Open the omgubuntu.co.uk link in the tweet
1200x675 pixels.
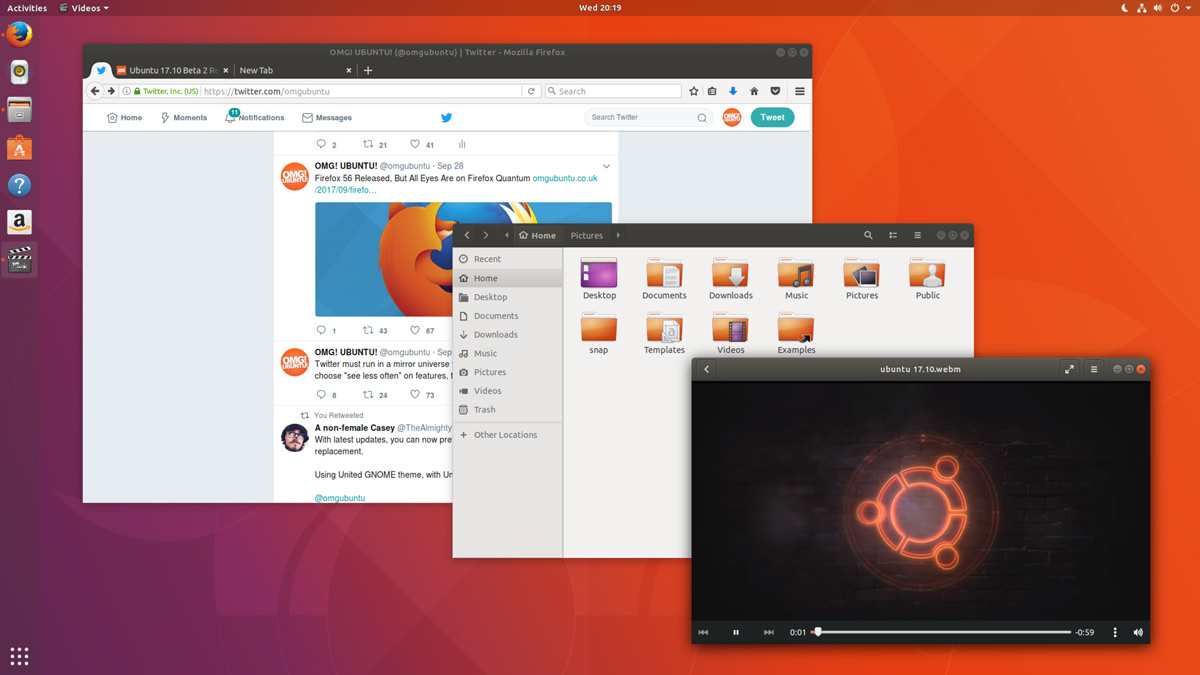point(563,177)
